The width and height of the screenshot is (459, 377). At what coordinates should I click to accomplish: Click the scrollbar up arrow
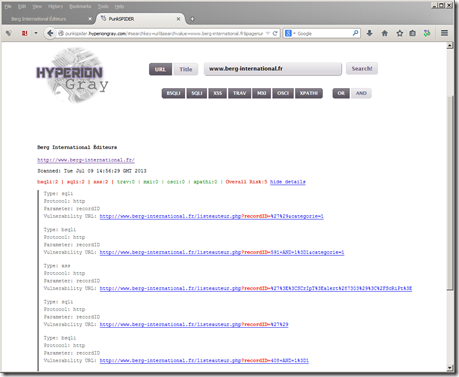(x=450, y=46)
